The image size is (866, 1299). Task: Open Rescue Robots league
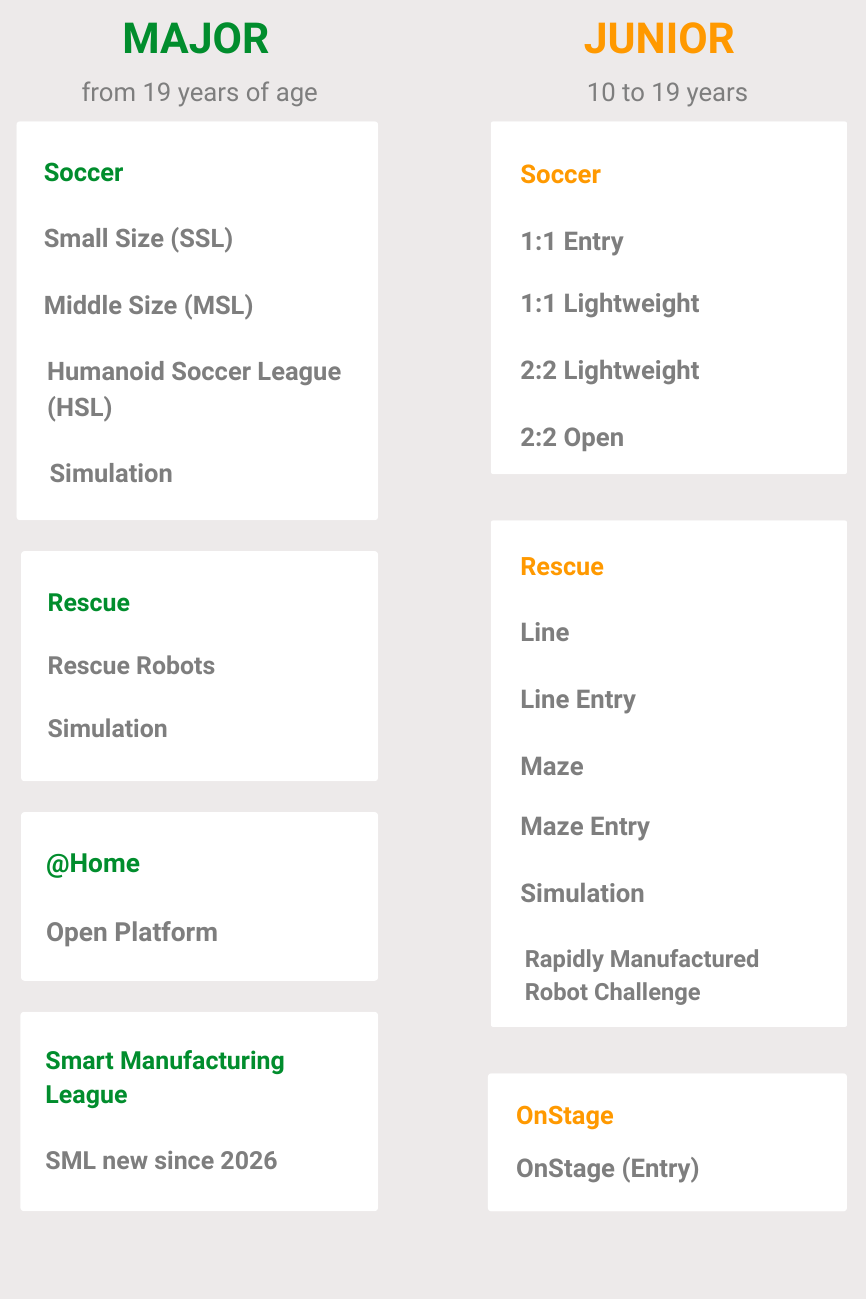pyautogui.click(x=131, y=666)
